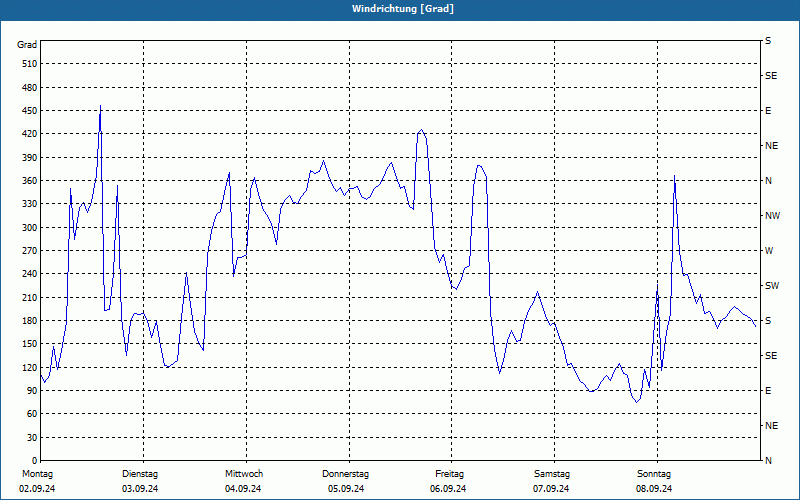Click the "Dienstag" day label
This screenshot has height=500, width=800.
(x=140, y=474)
